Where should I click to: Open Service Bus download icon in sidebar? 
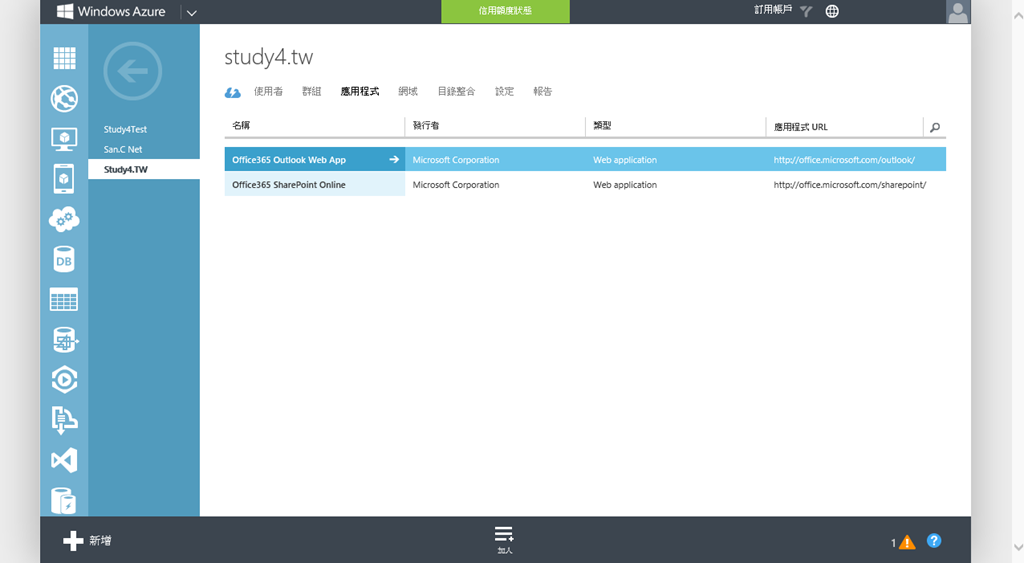click(x=64, y=420)
